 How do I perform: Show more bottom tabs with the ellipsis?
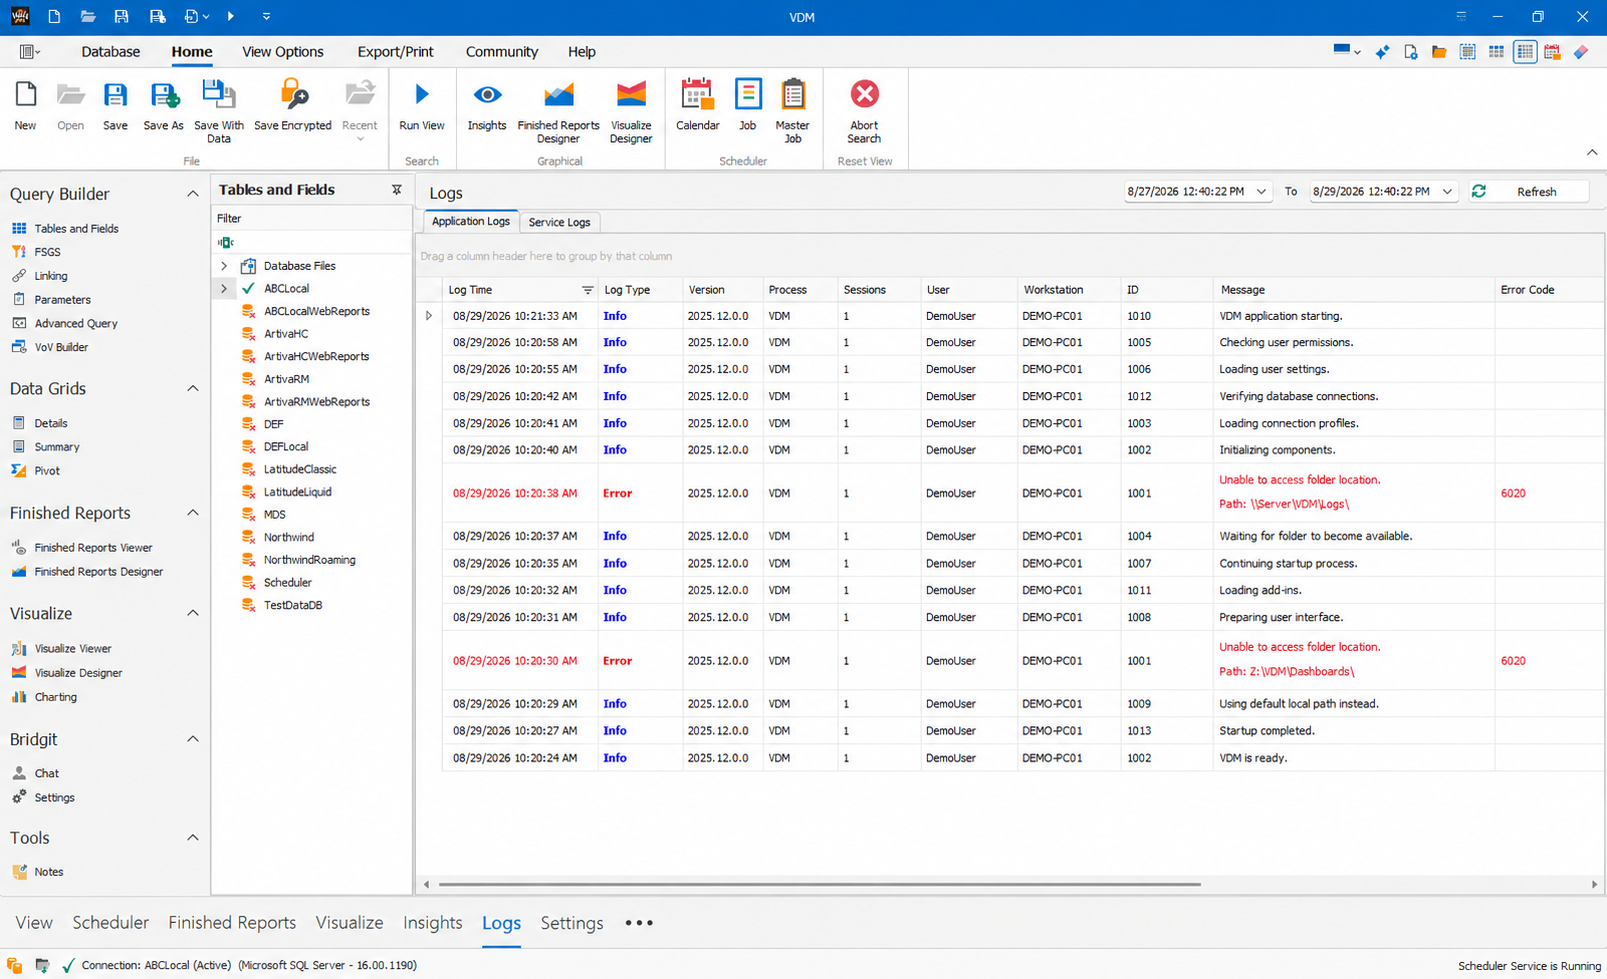[639, 923]
